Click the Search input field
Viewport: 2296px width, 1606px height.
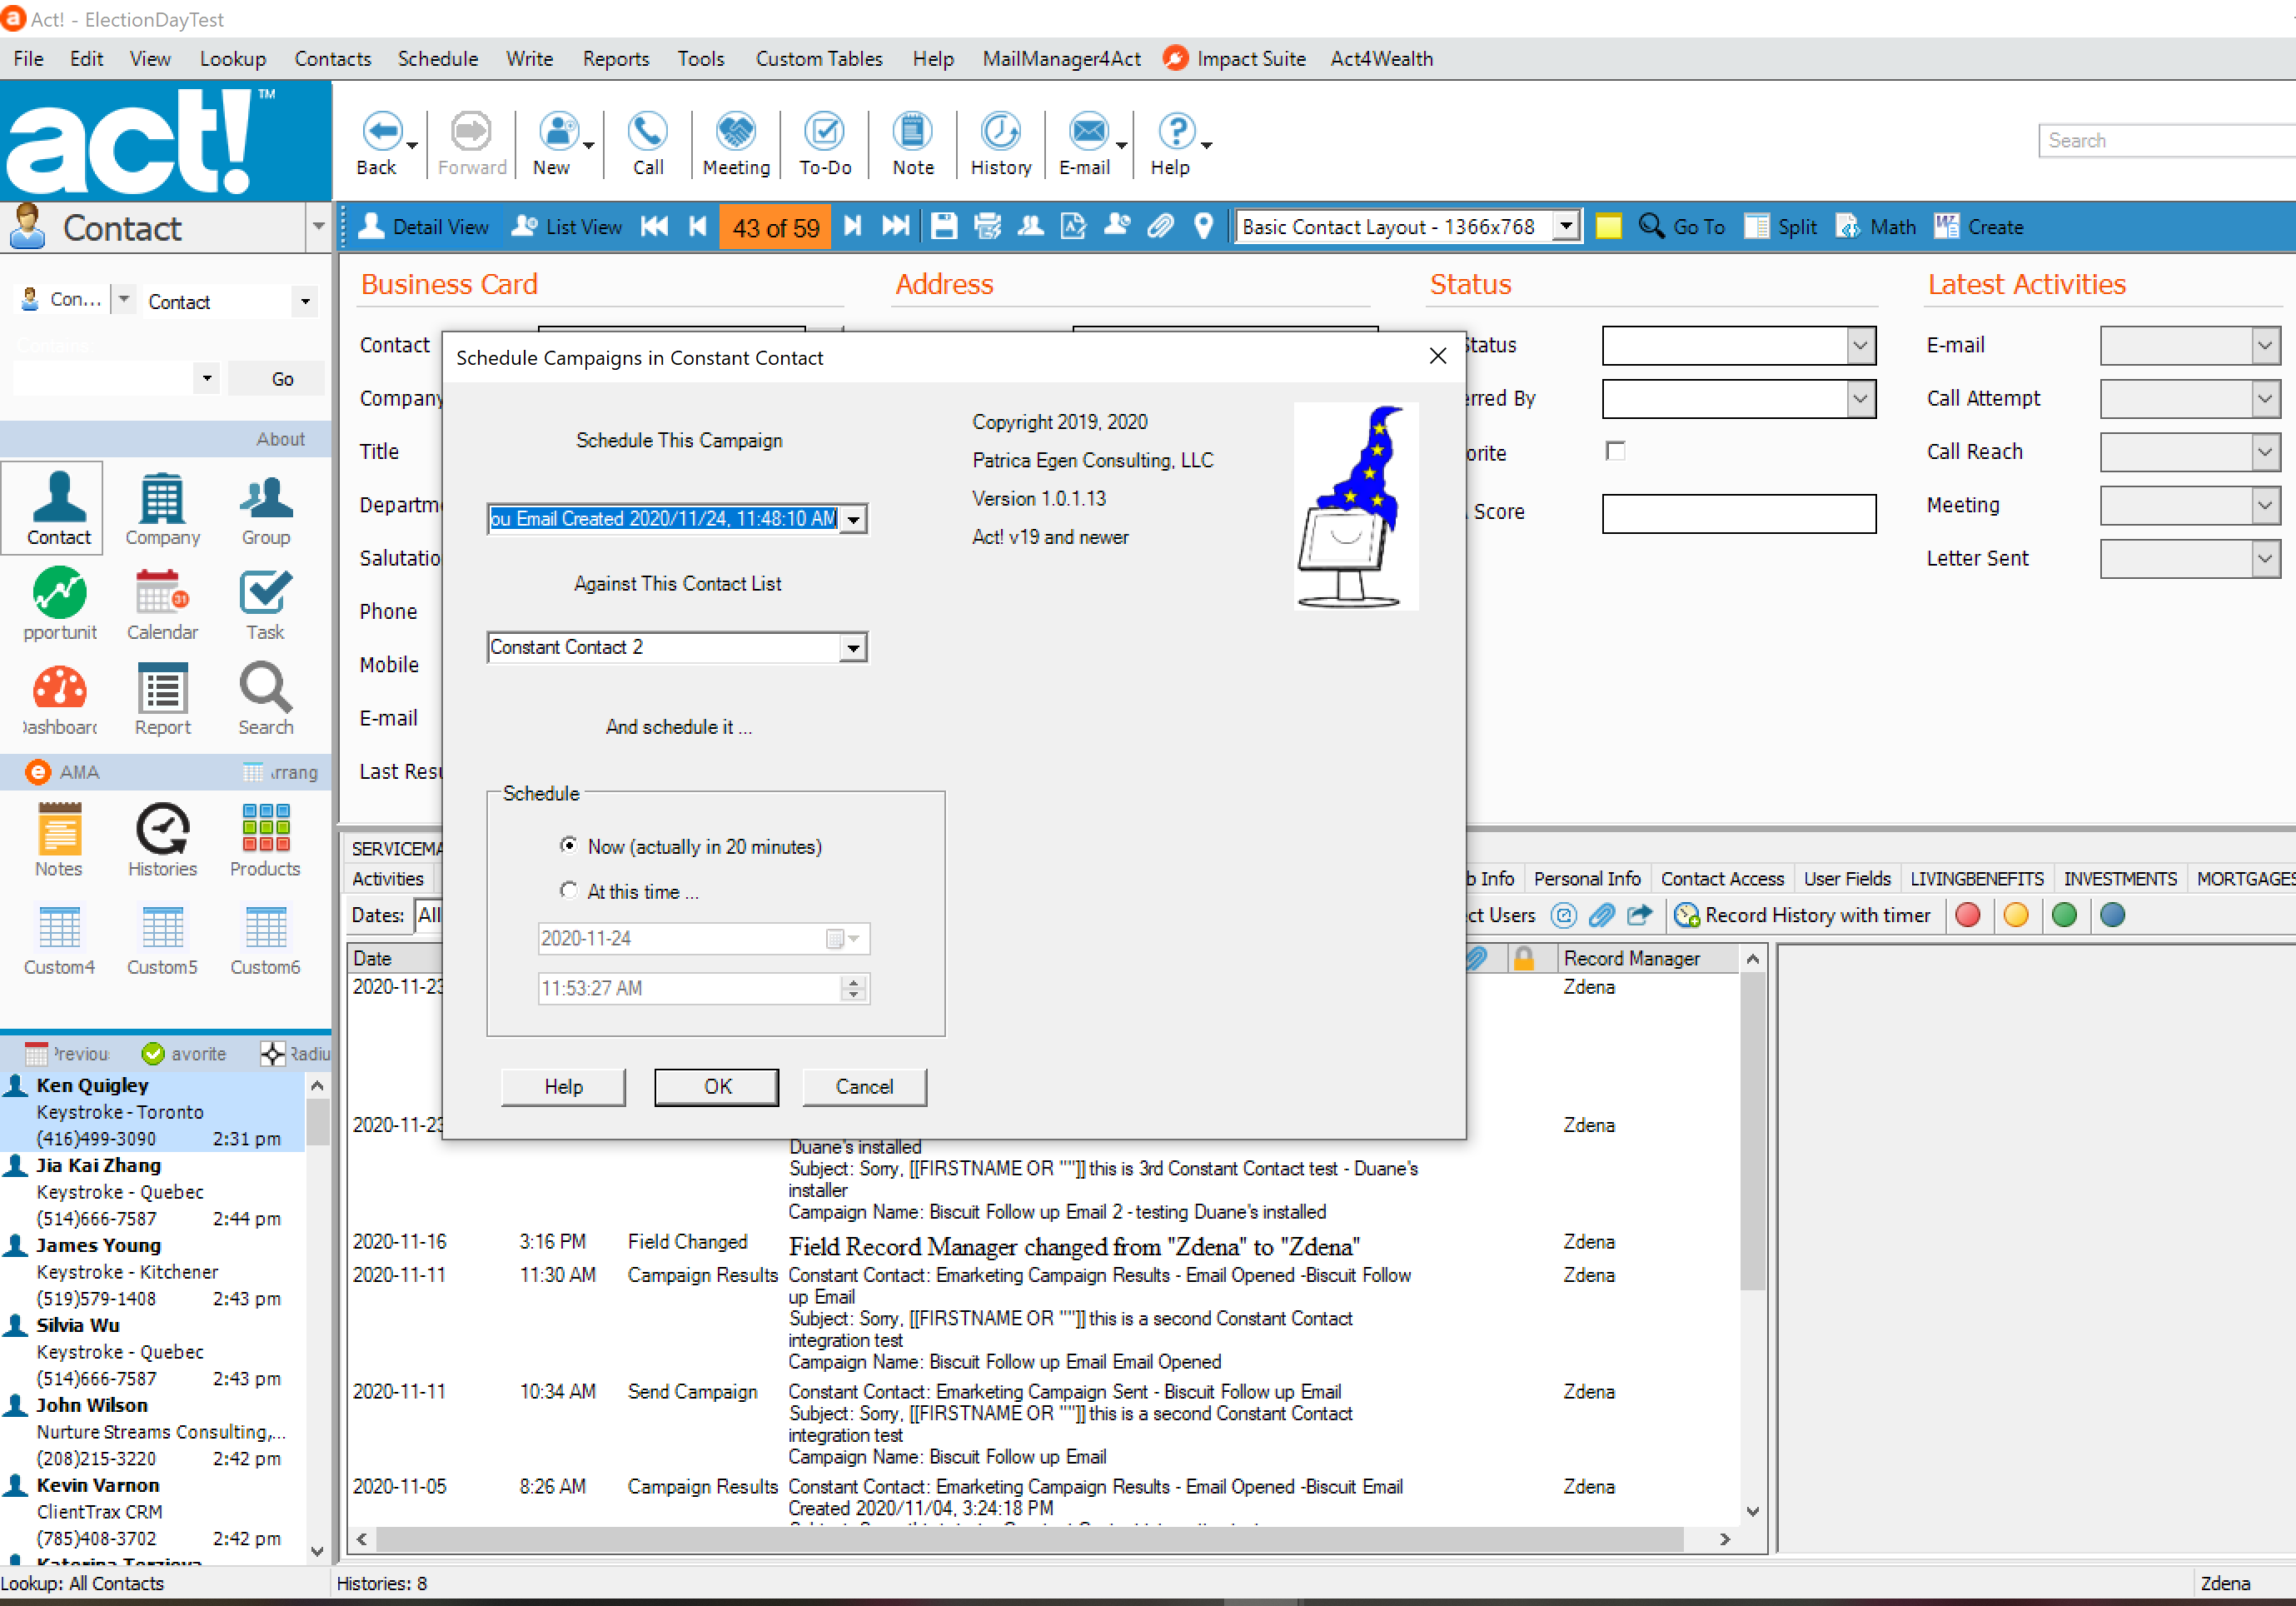tap(2167, 141)
